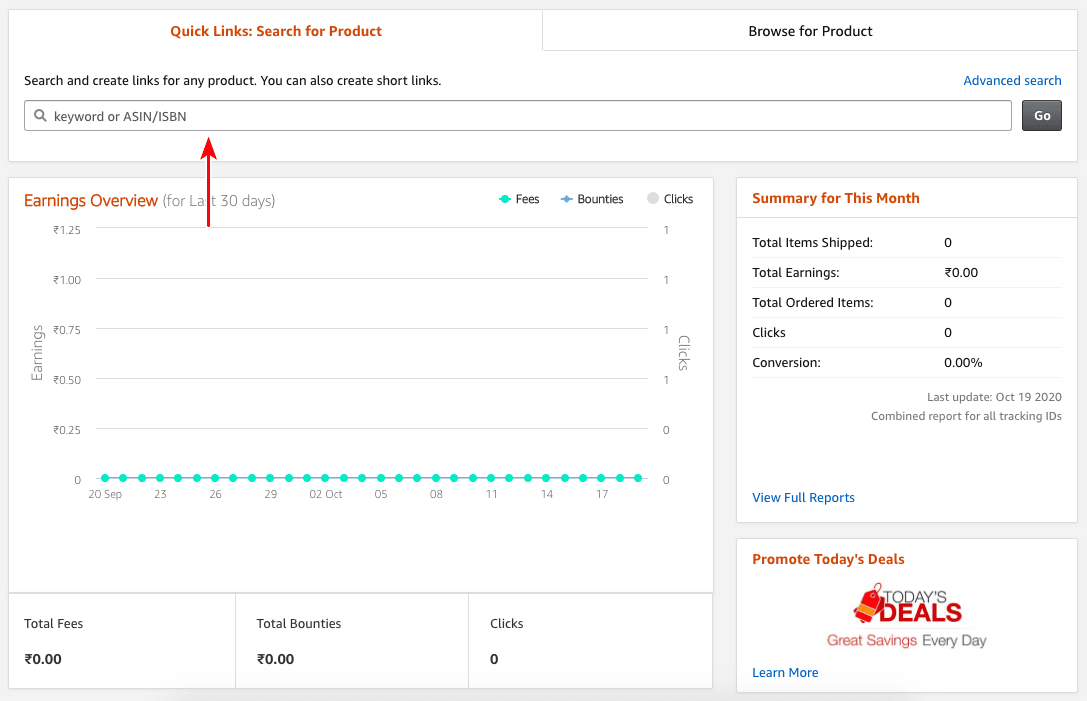Screen dimensions: 1087x701
Task: Click the Conversion 0.00% value
Action: tap(963, 363)
